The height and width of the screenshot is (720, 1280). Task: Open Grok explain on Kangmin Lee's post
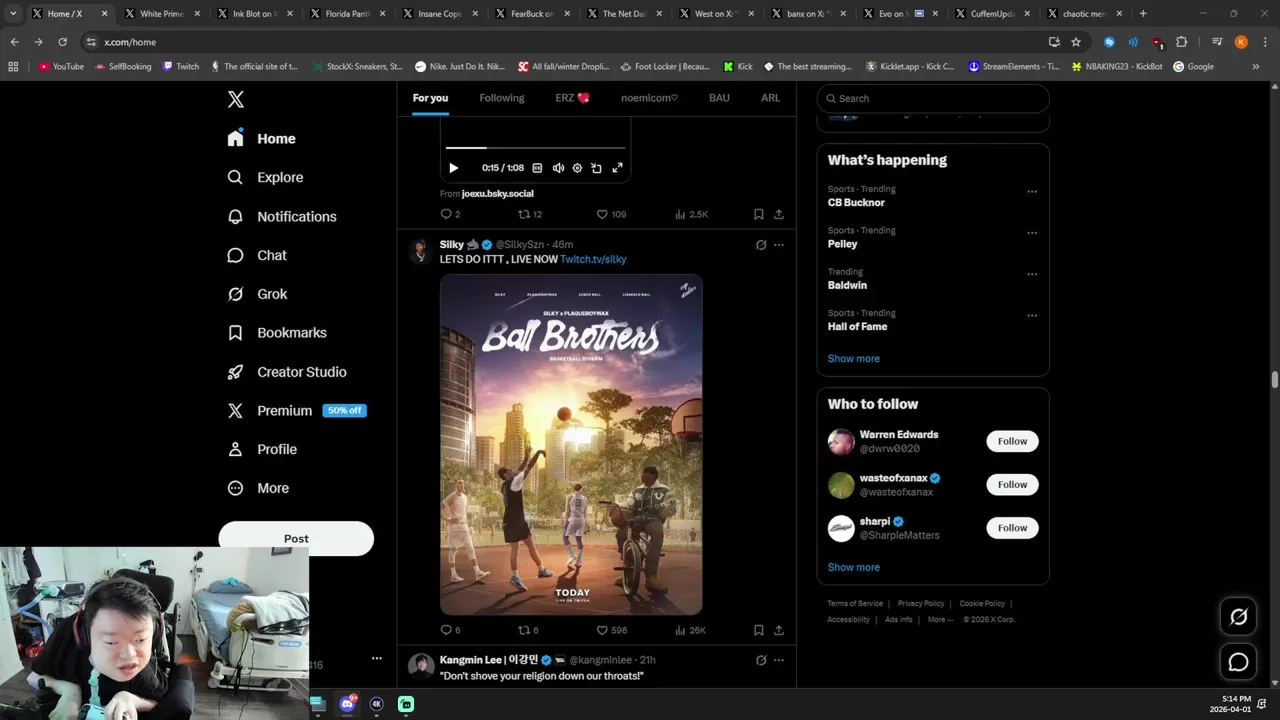tap(761, 660)
